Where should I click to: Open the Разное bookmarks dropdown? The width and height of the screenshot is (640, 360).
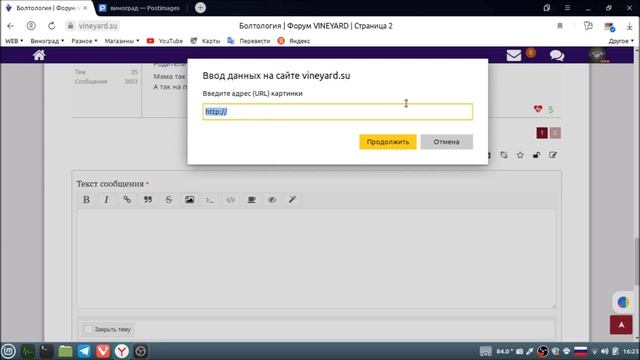point(84,41)
